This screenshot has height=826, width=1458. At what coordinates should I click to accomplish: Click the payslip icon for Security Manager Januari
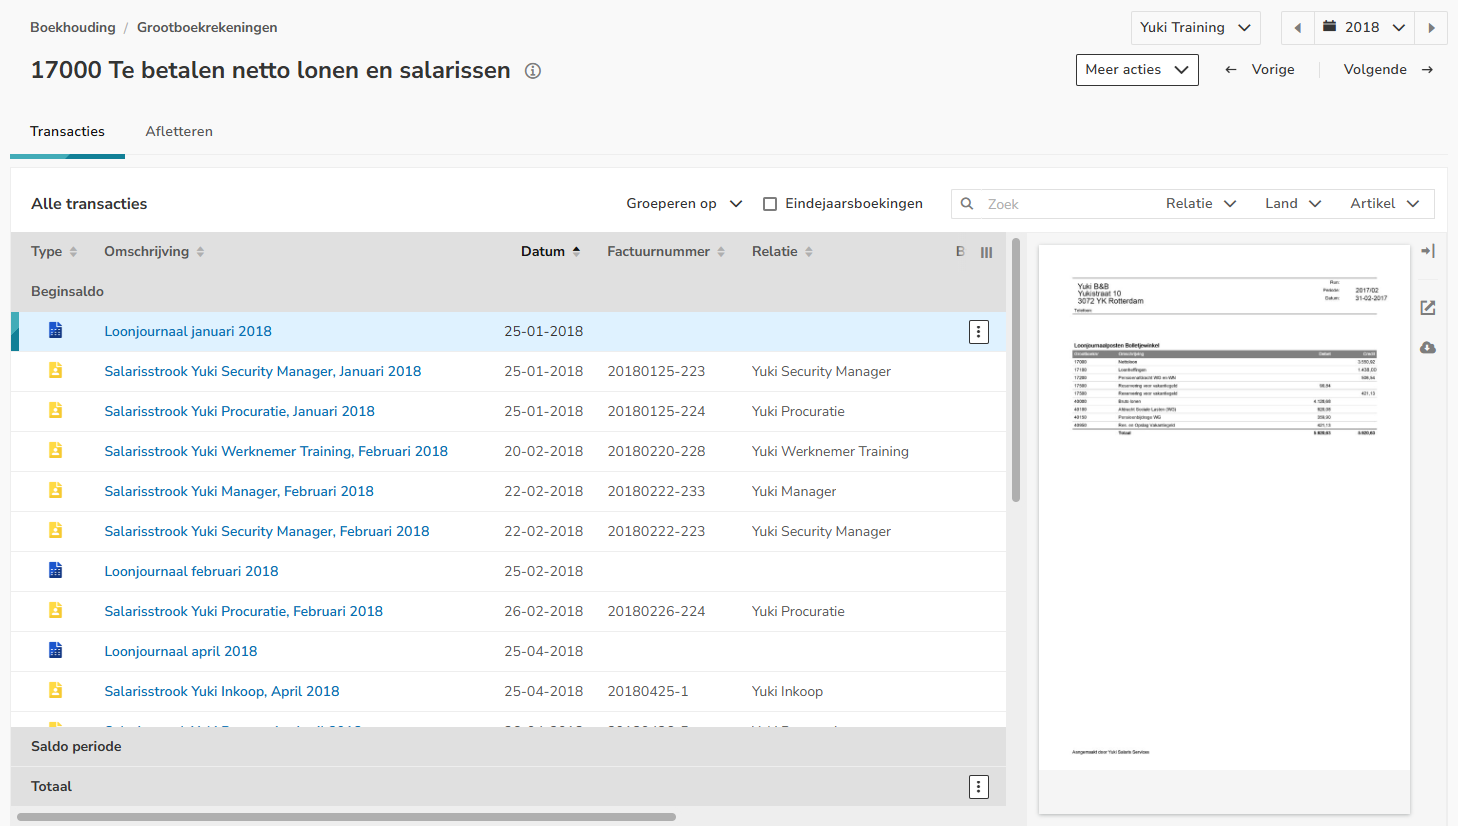56,370
